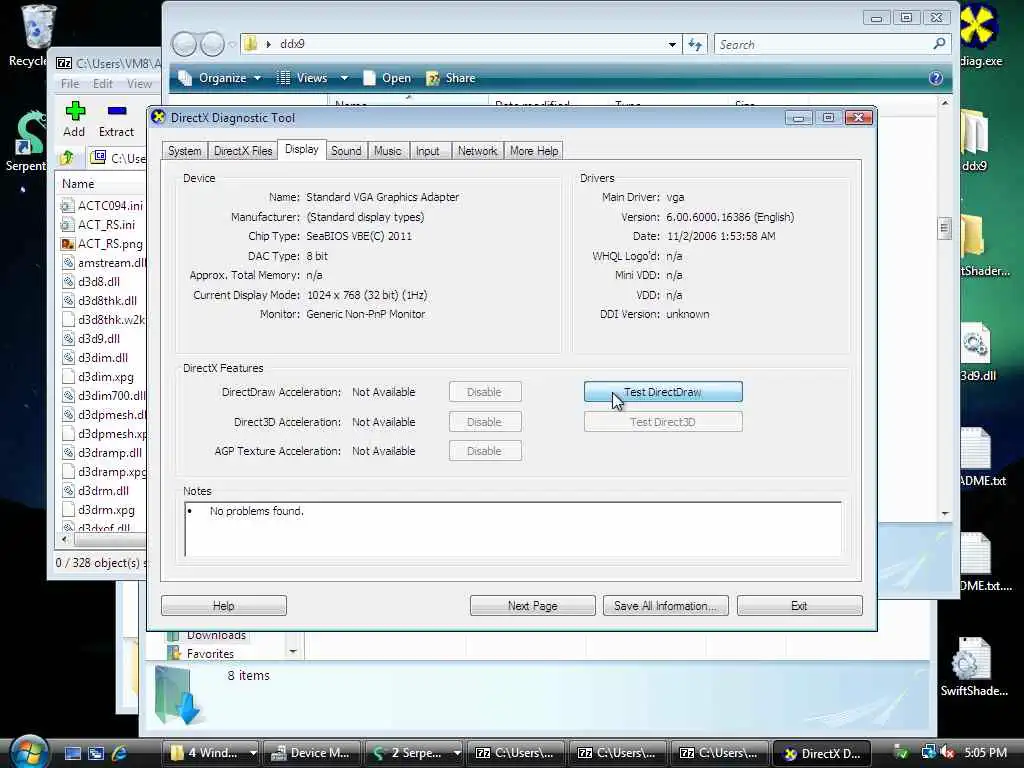Click the Explorer back arrow
This screenshot has height=768, width=1024.
click(184, 44)
